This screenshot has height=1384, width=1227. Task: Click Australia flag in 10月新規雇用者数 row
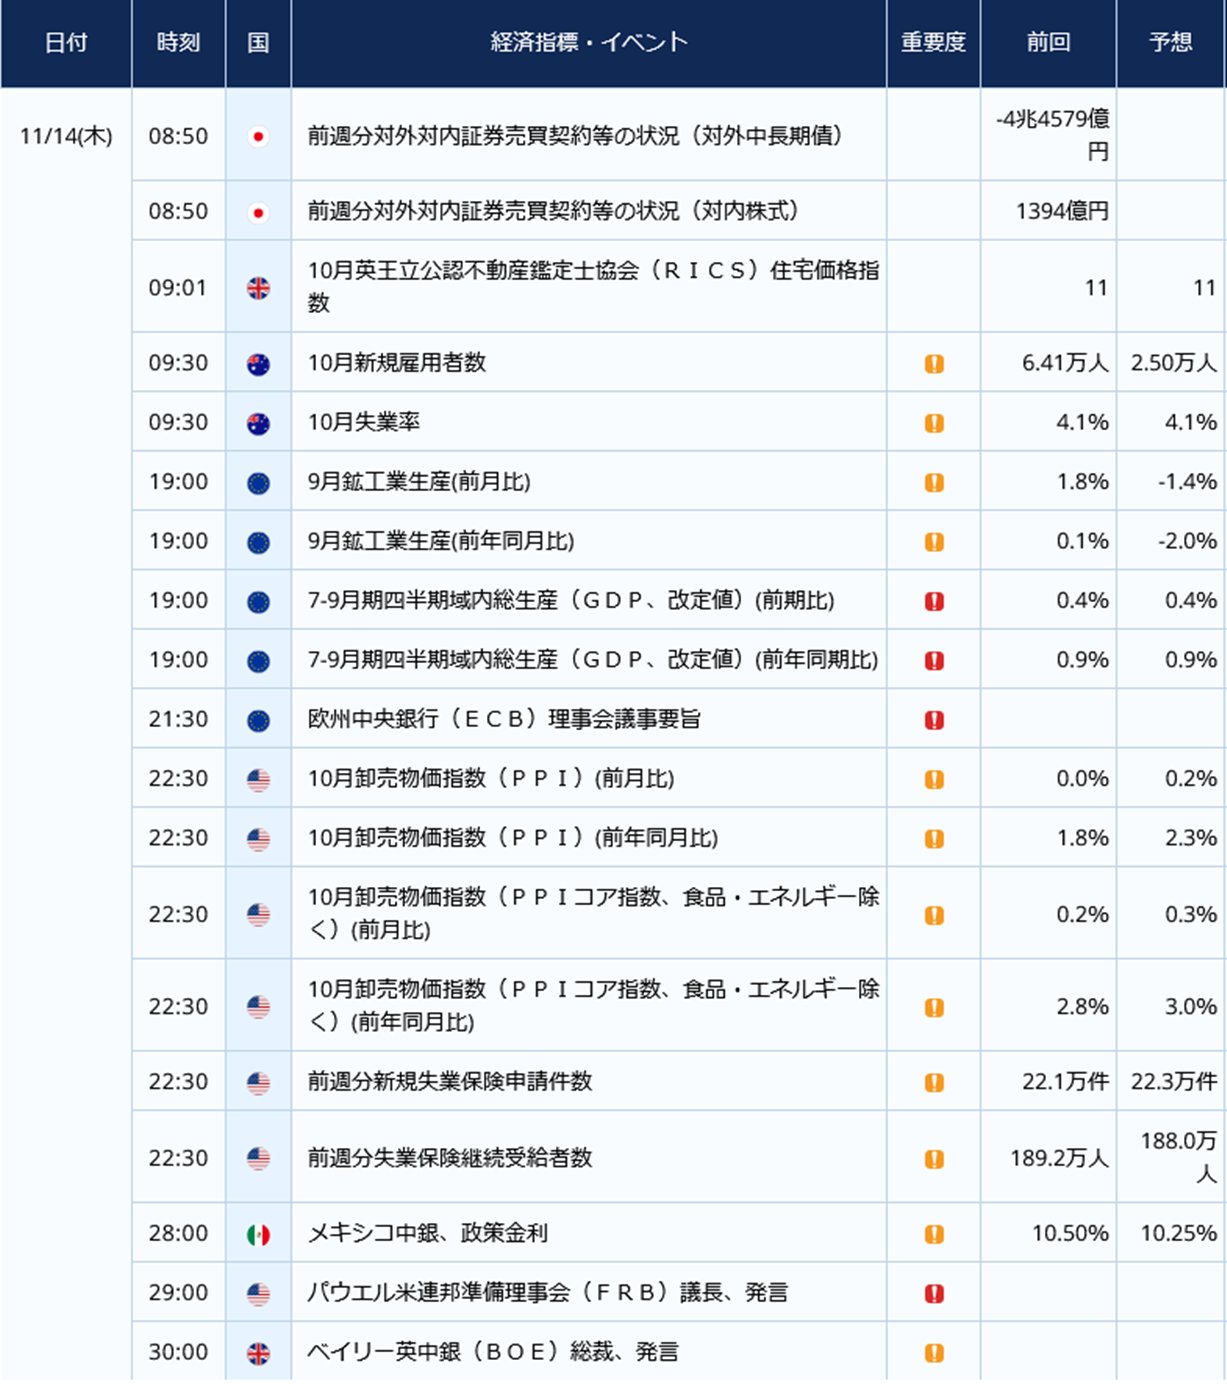click(258, 364)
